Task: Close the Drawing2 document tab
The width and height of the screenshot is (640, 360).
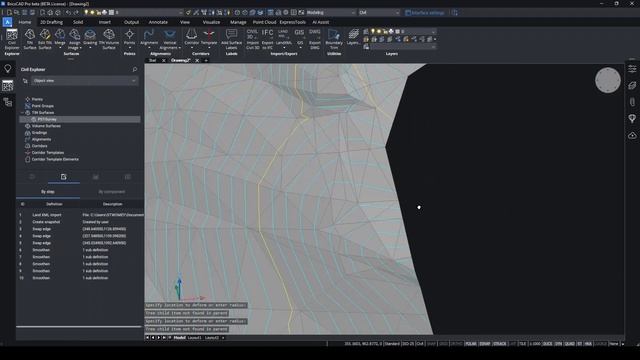Action: click(x=197, y=60)
